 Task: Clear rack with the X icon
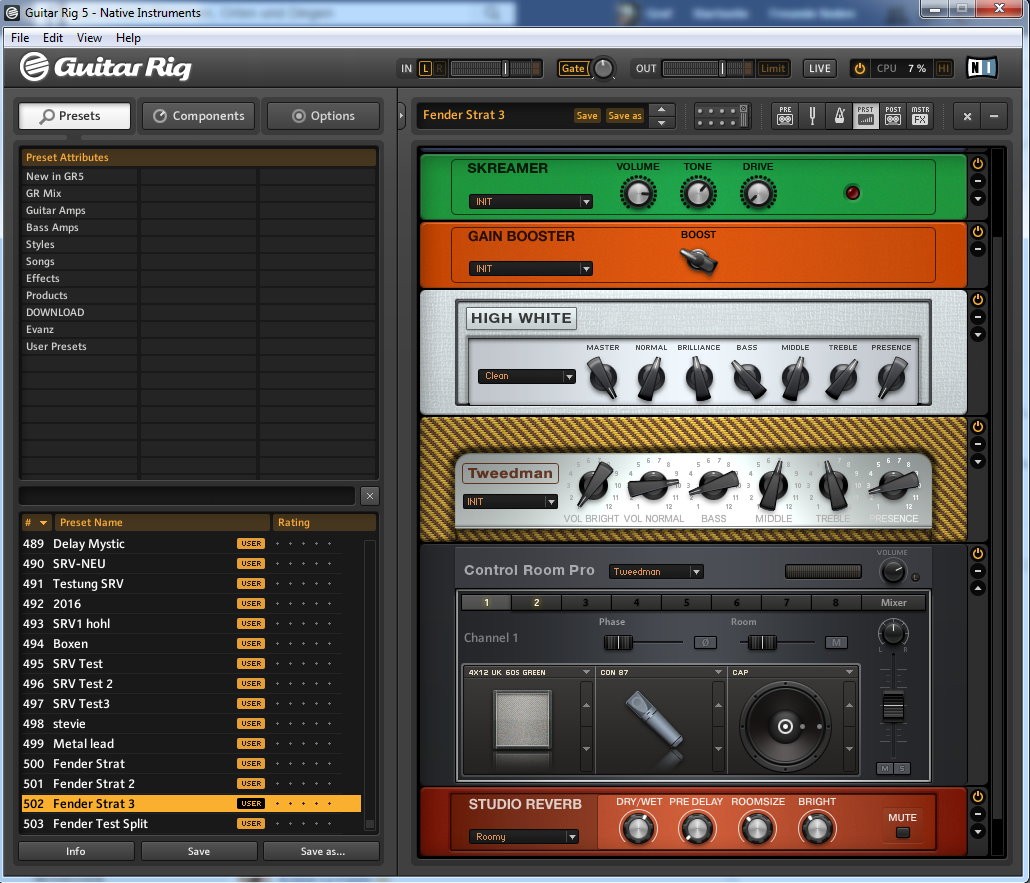click(x=967, y=116)
